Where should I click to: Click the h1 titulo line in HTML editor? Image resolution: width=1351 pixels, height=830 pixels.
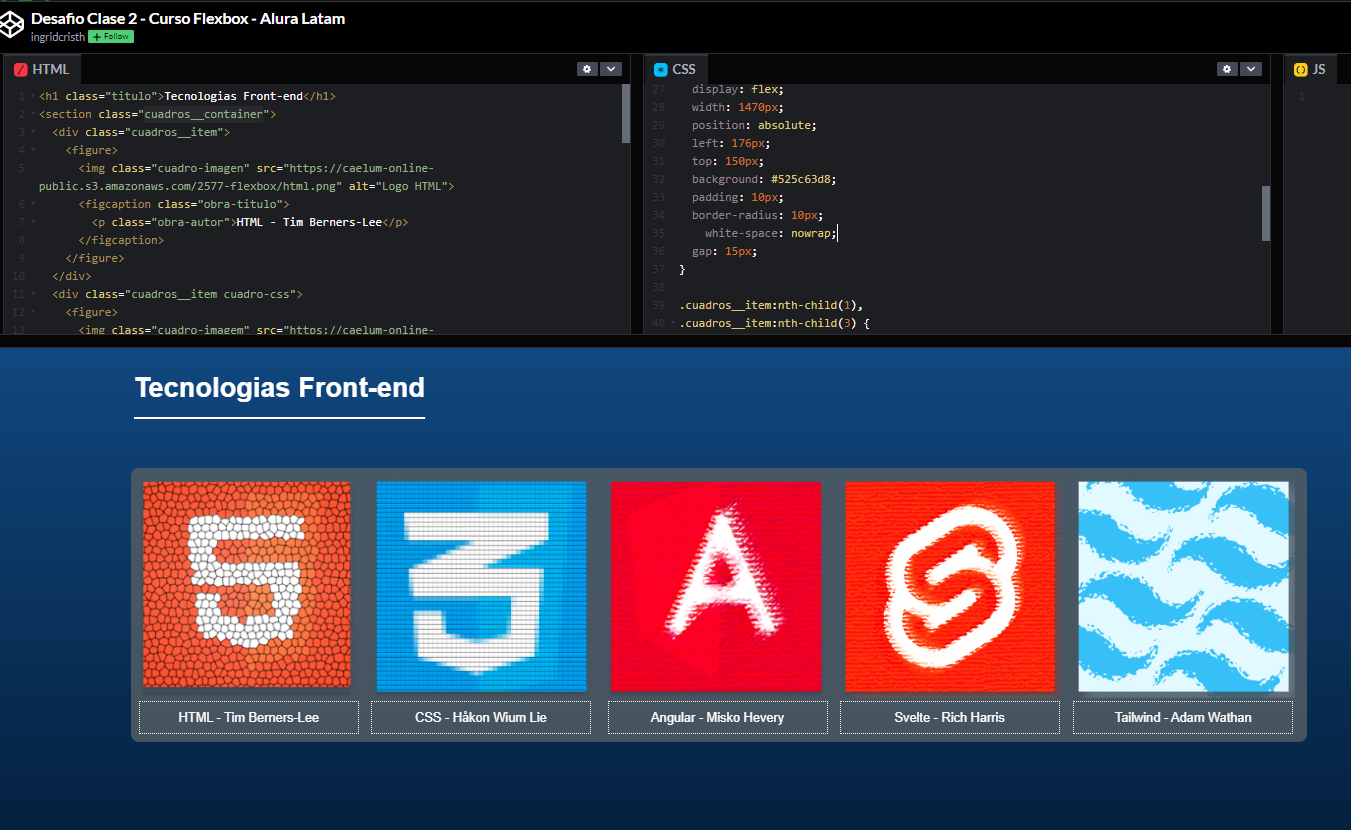coord(187,96)
